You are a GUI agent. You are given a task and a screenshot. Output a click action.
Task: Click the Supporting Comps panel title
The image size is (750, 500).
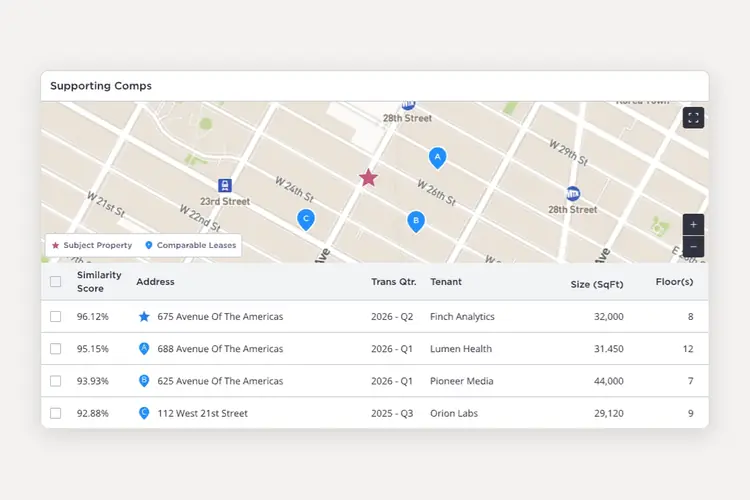click(x=101, y=86)
